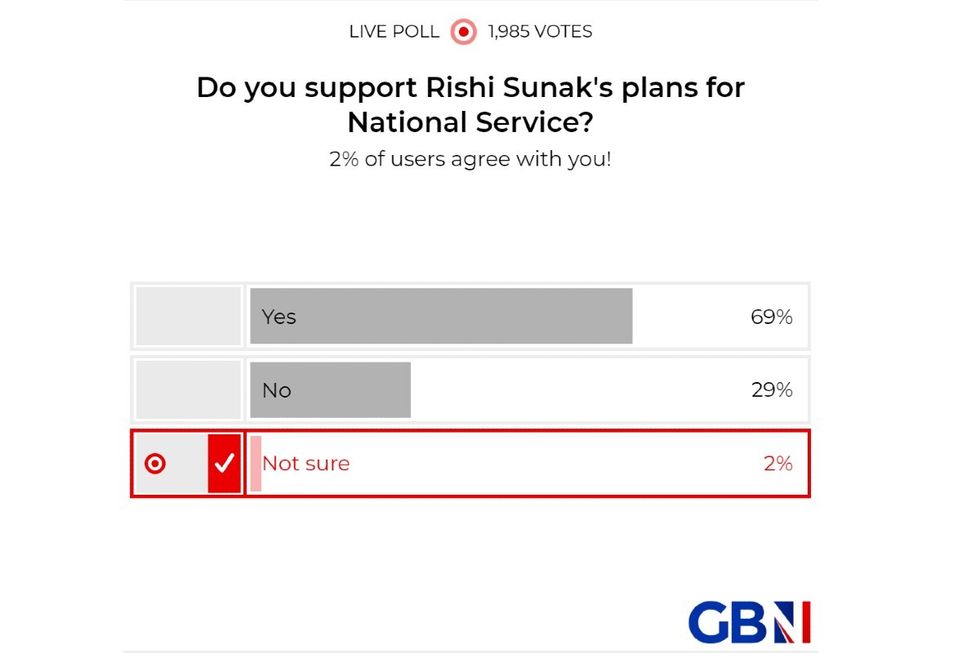Click the 2% of users agree message

click(x=470, y=158)
